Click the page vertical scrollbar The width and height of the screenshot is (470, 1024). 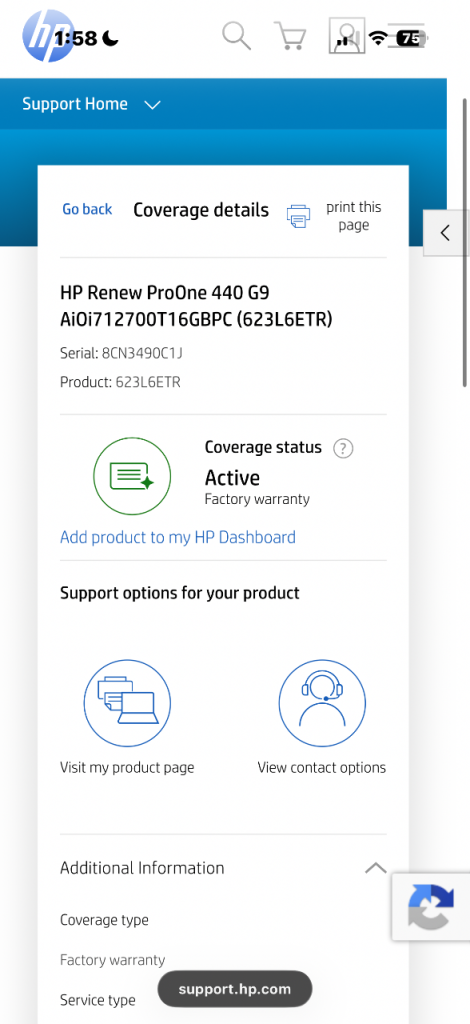tap(465, 242)
